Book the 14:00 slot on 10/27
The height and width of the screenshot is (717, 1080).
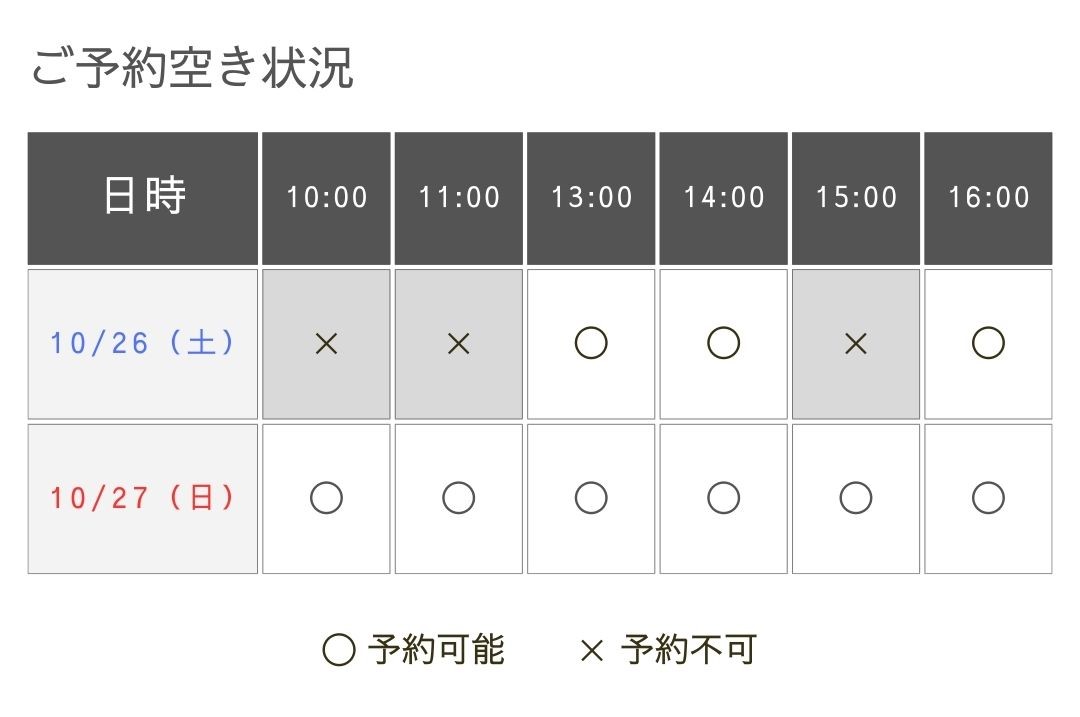pyautogui.click(x=723, y=499)
